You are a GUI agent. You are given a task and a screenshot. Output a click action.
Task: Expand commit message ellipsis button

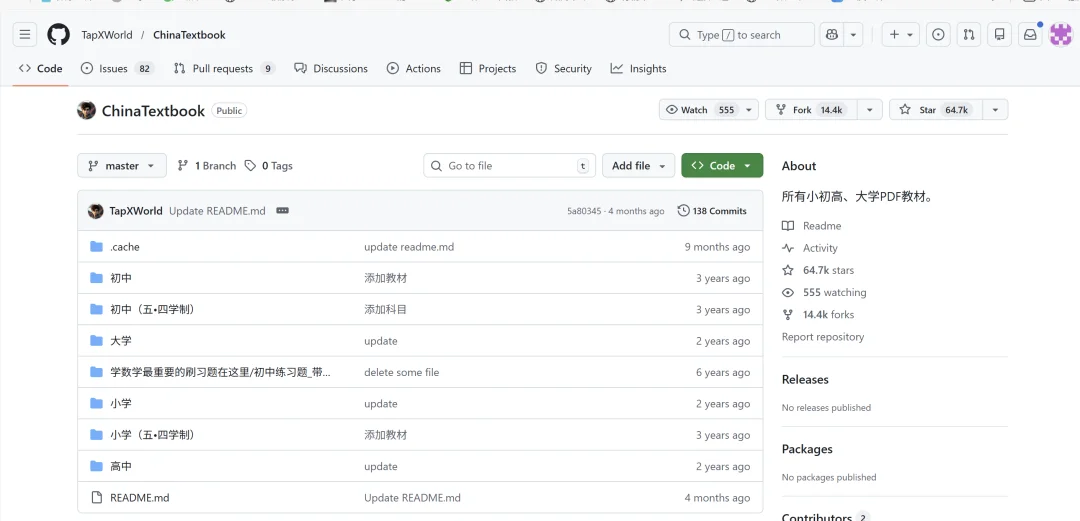click(x=282, y=211)
